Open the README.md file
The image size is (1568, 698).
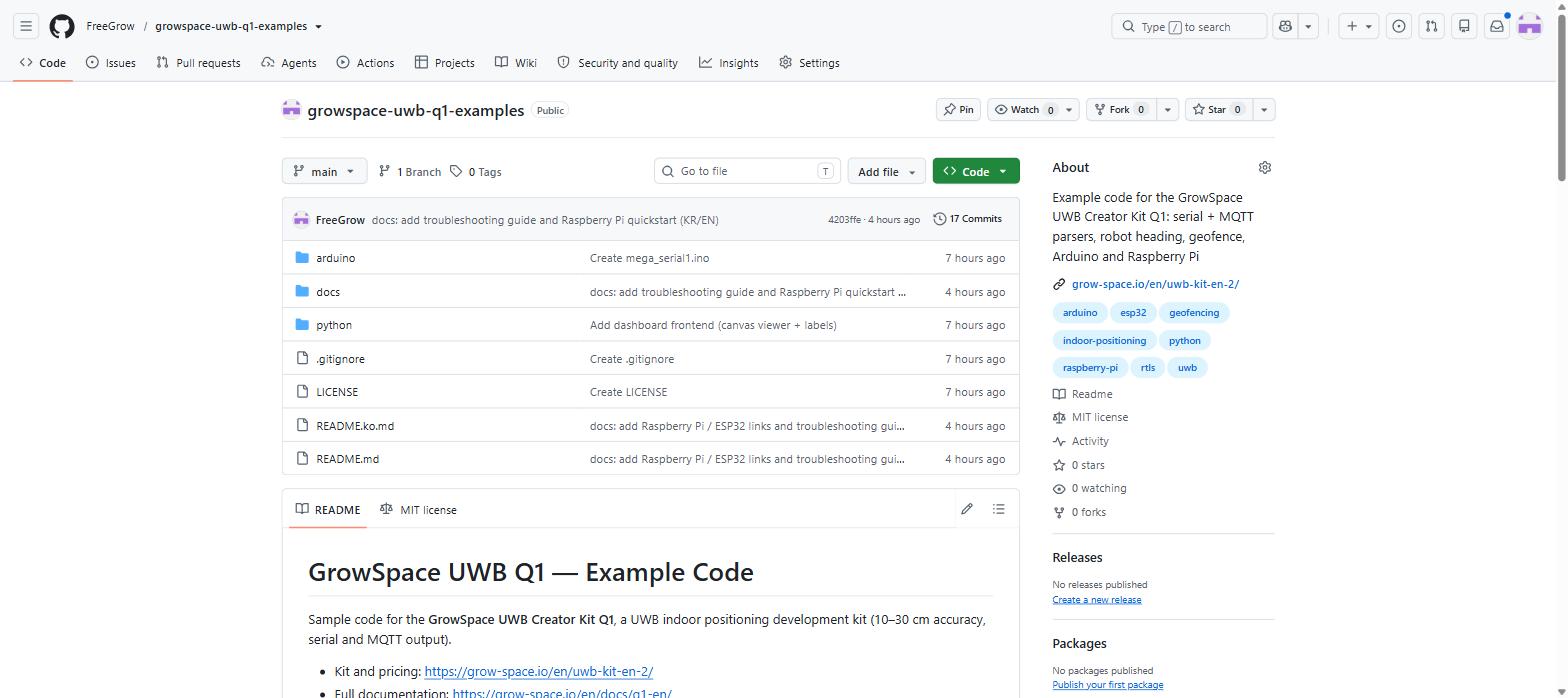pos(347,459)
